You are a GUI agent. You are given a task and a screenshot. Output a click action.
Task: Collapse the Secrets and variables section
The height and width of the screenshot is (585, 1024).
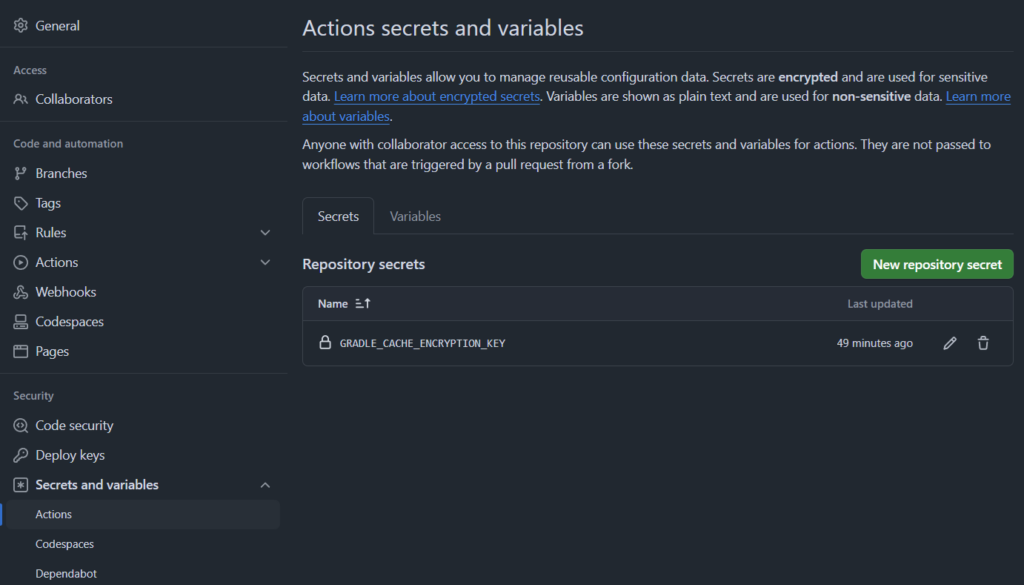pyautogui.click(x=265, y=484)
